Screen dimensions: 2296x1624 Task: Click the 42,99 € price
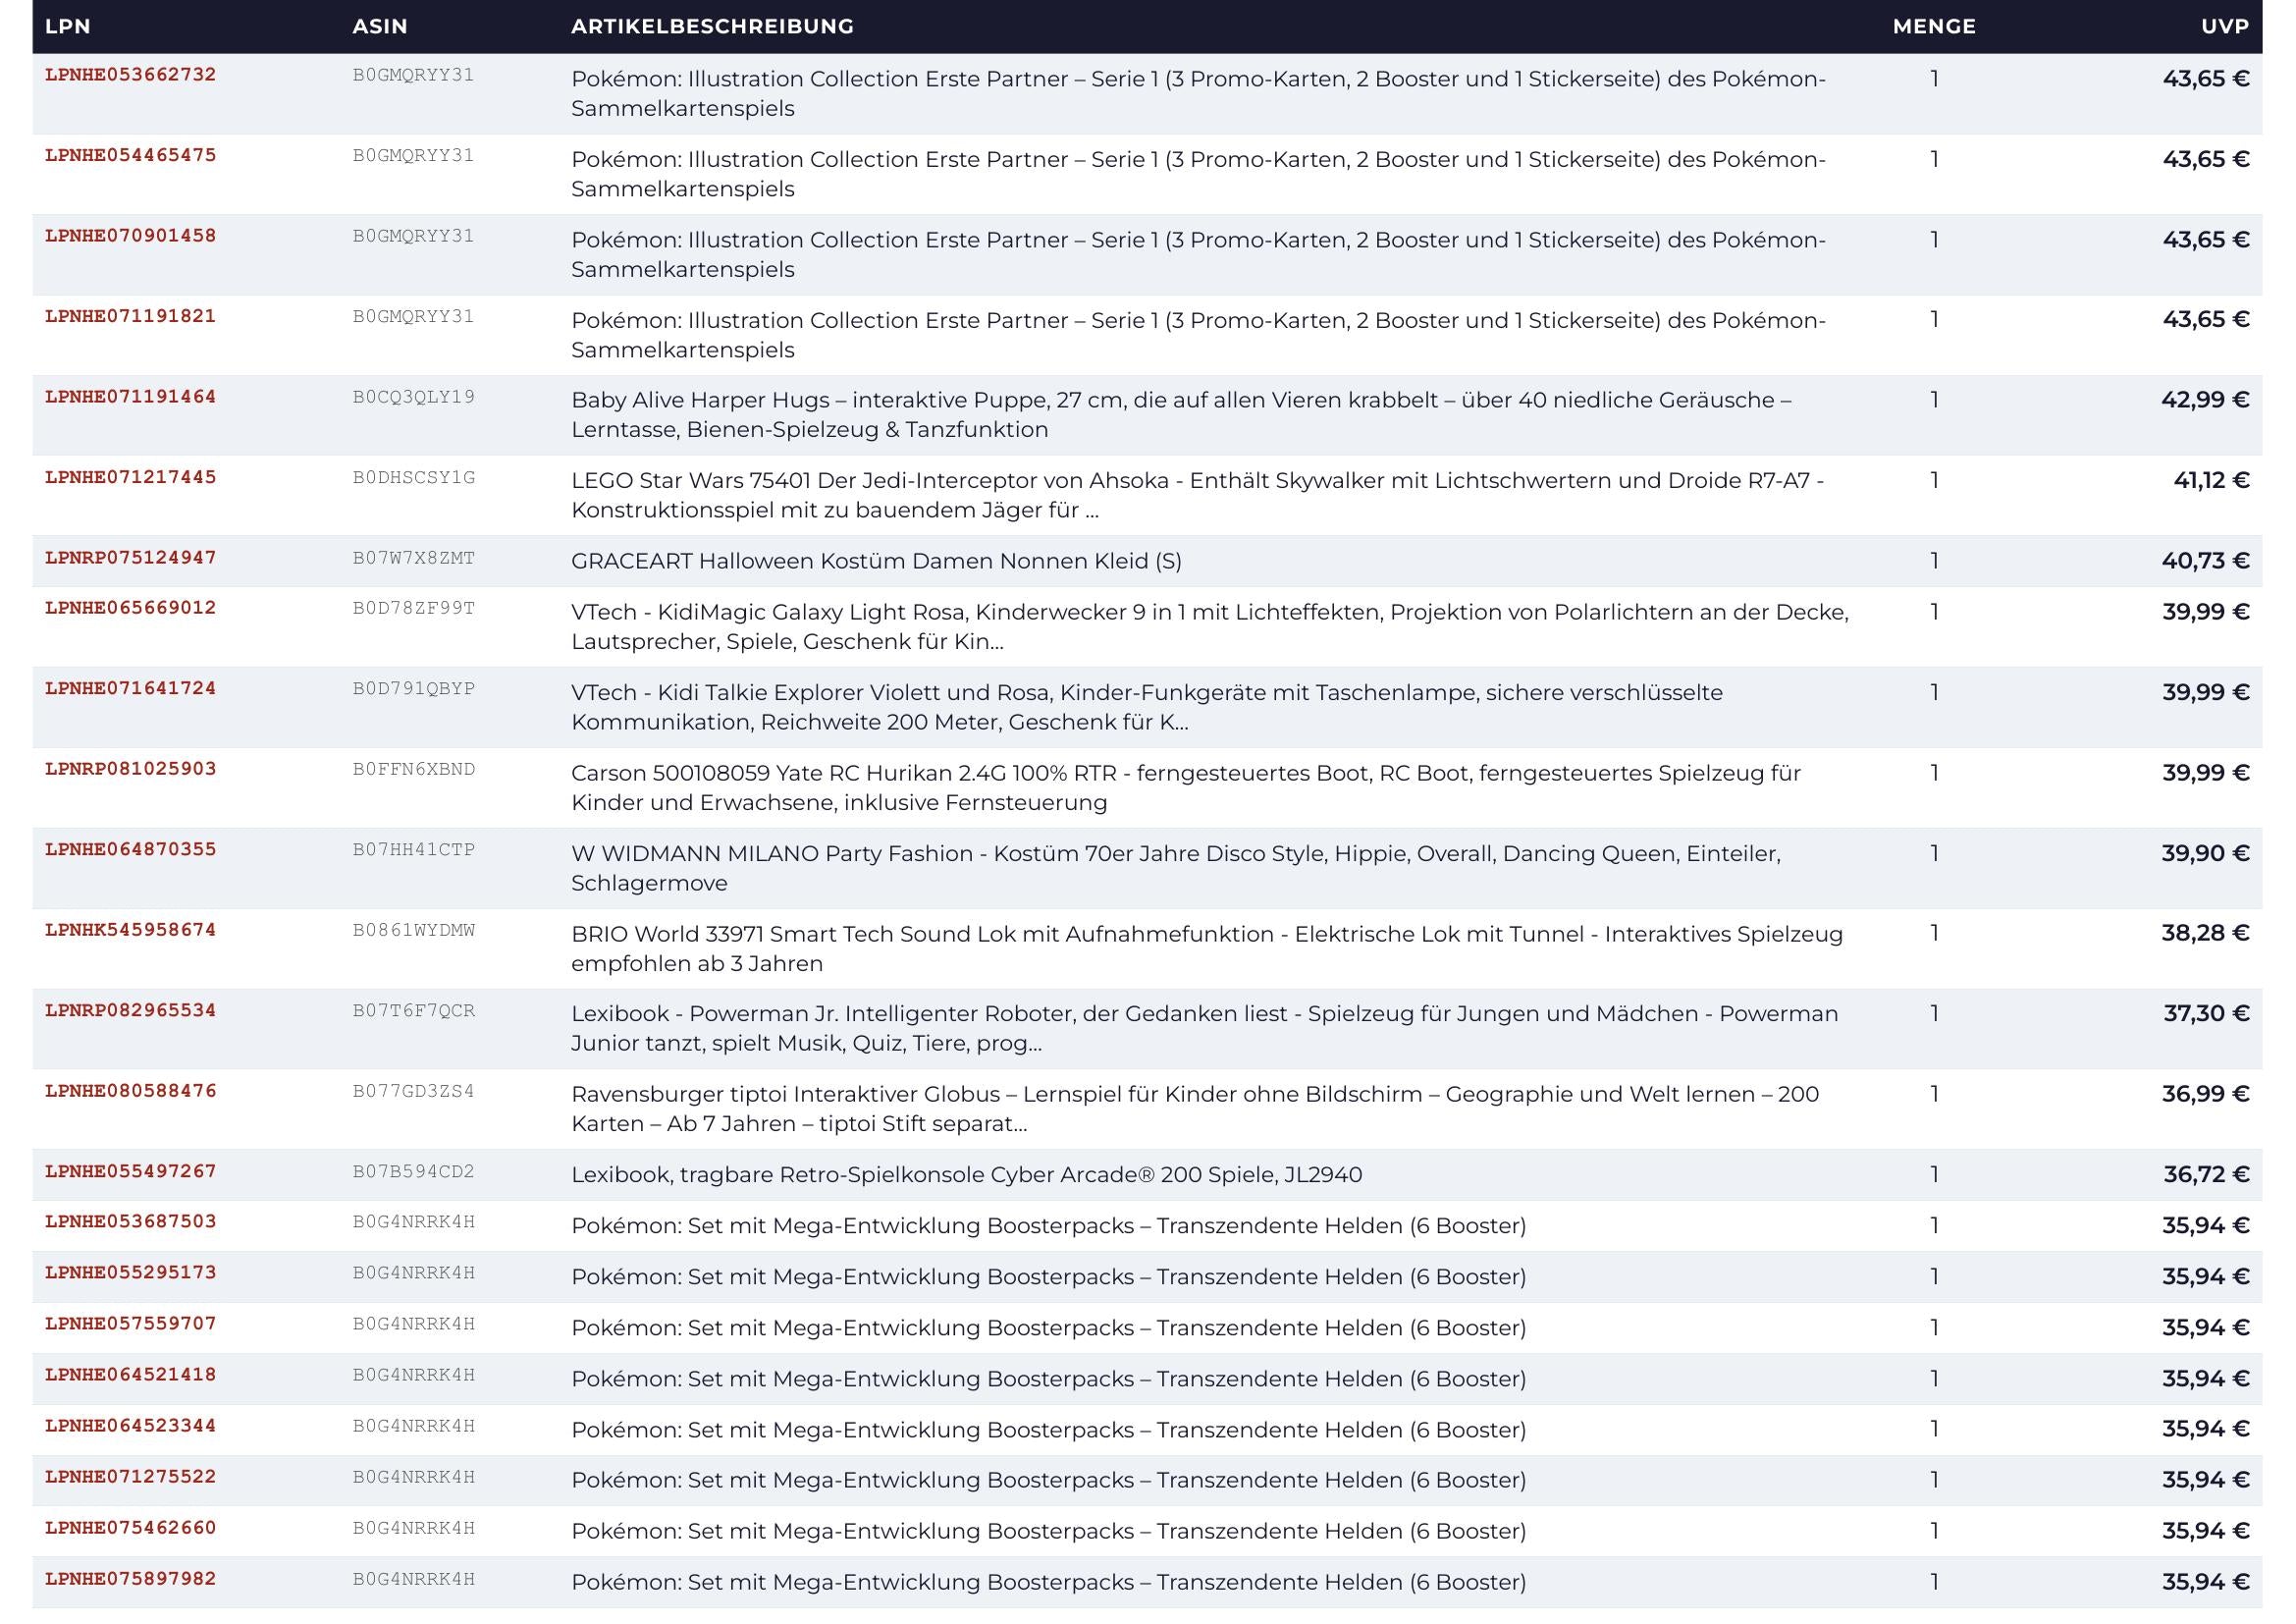pos(2205,400)
